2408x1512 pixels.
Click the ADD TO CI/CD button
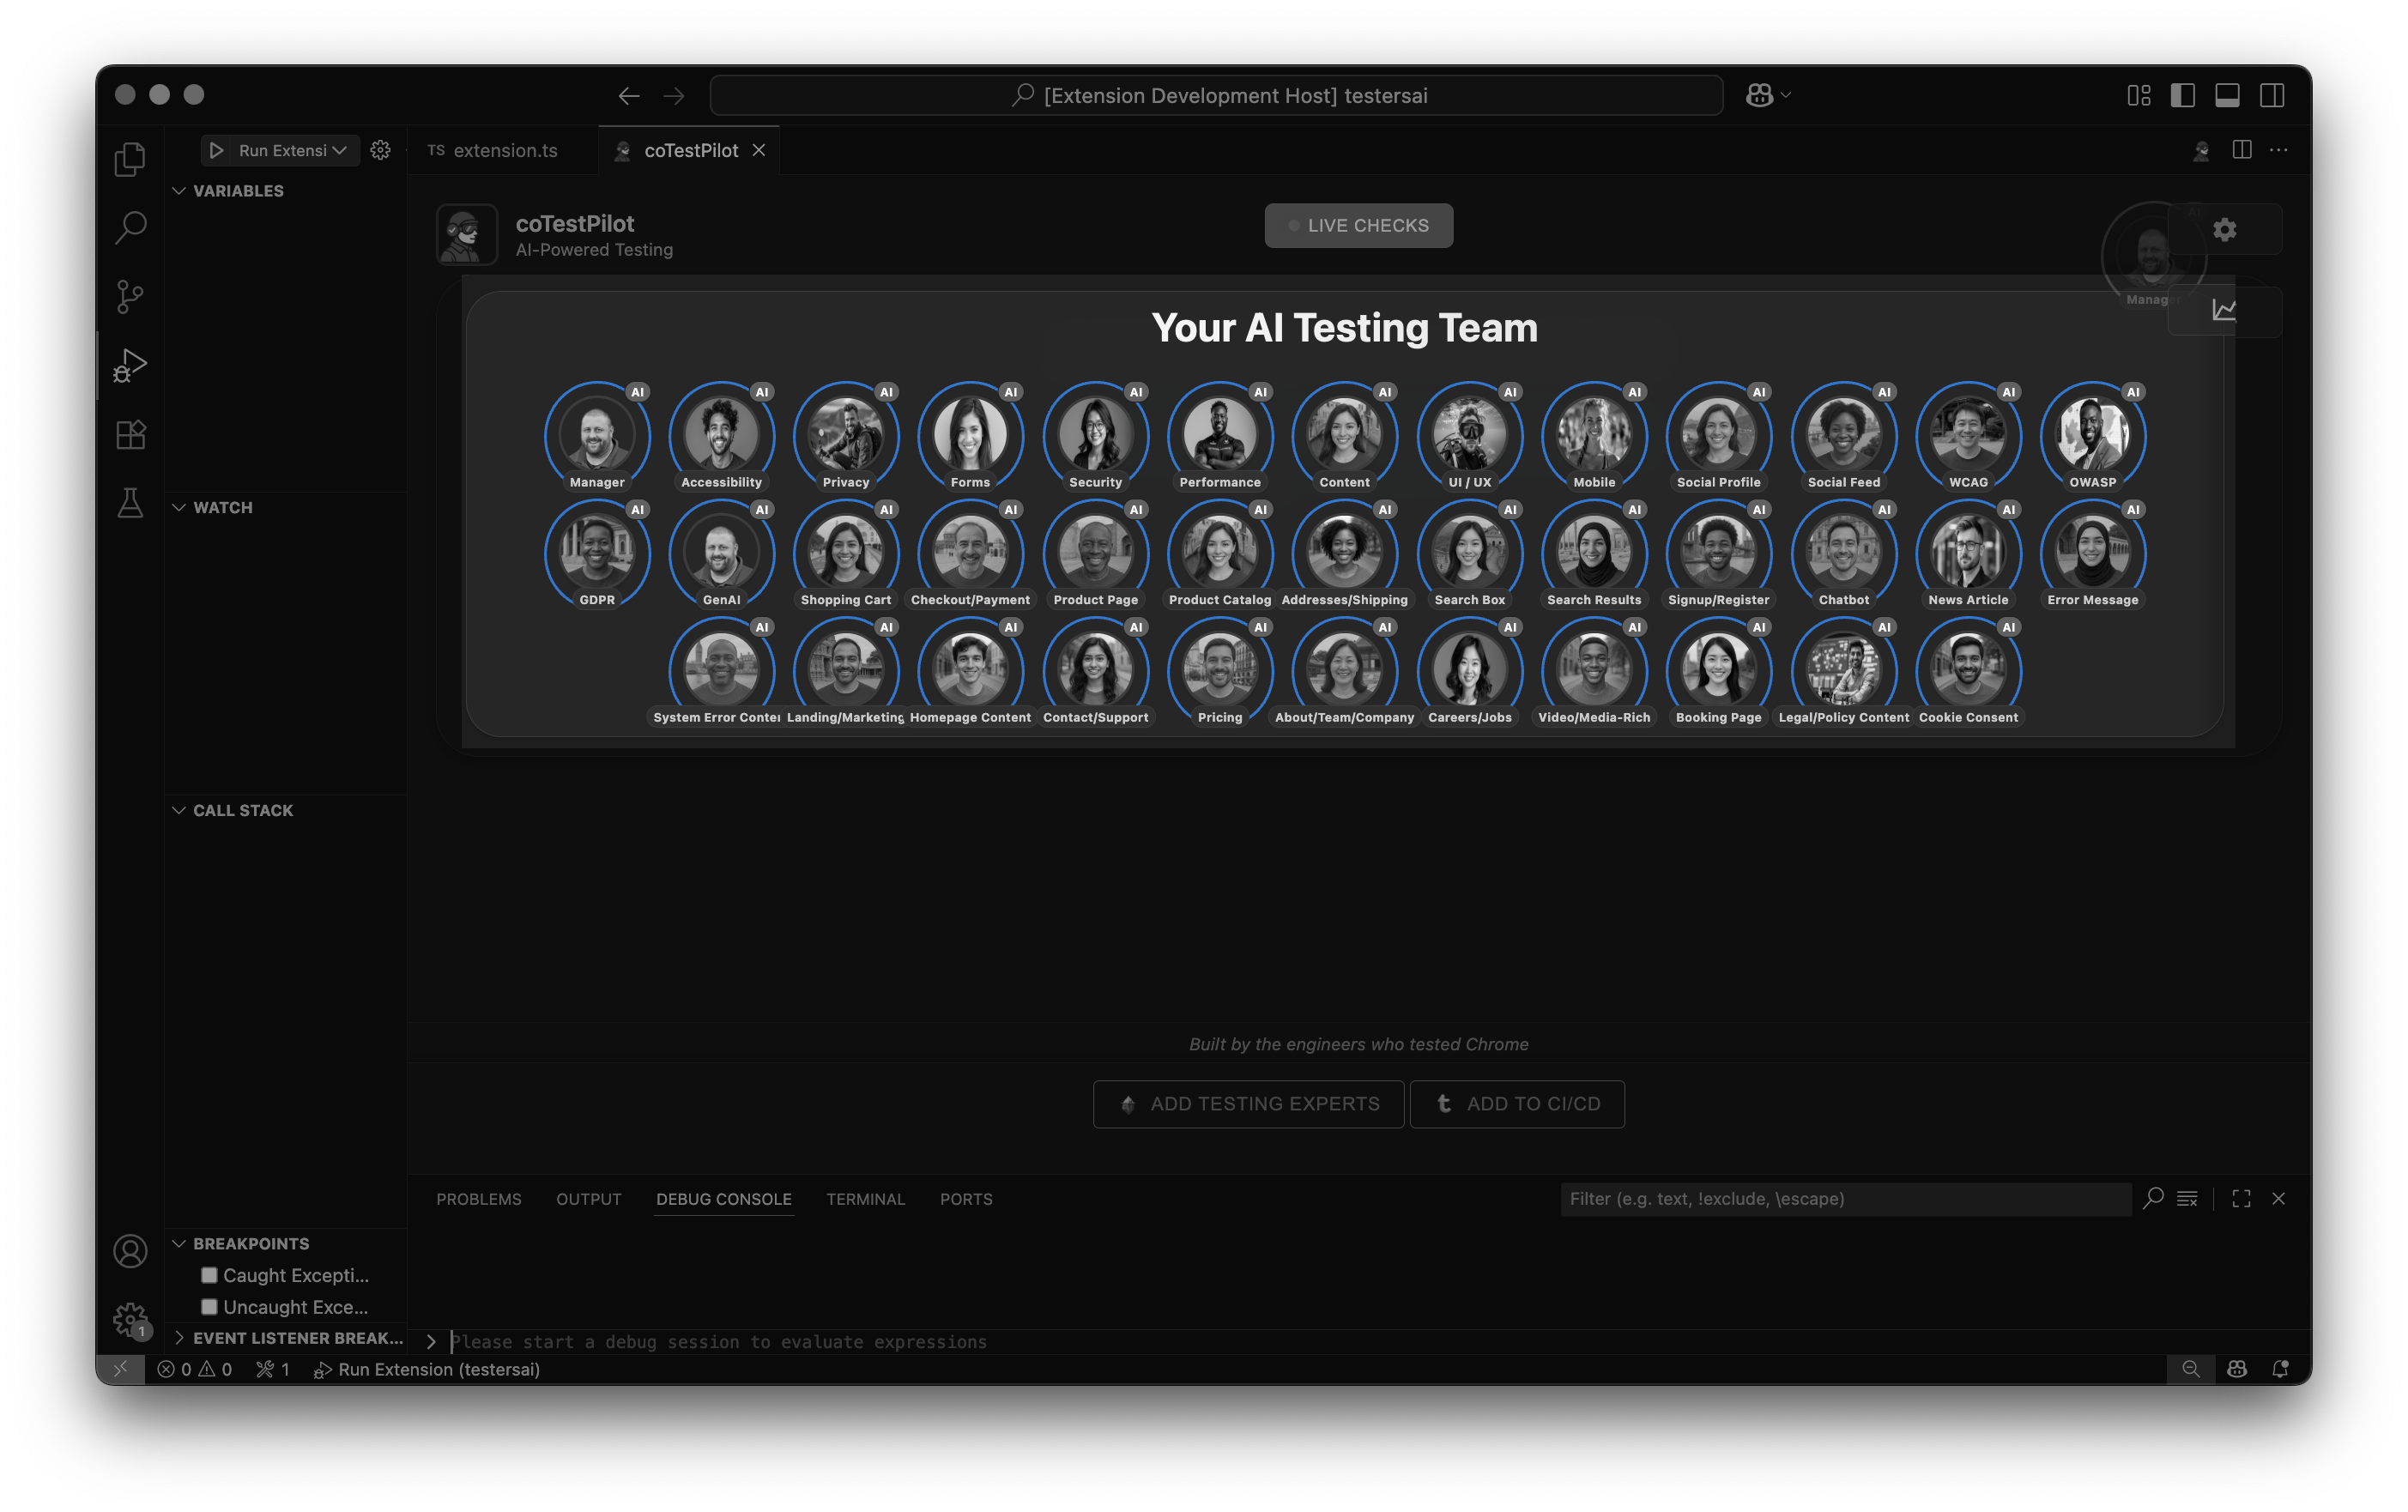(x=1516, y=1103)
